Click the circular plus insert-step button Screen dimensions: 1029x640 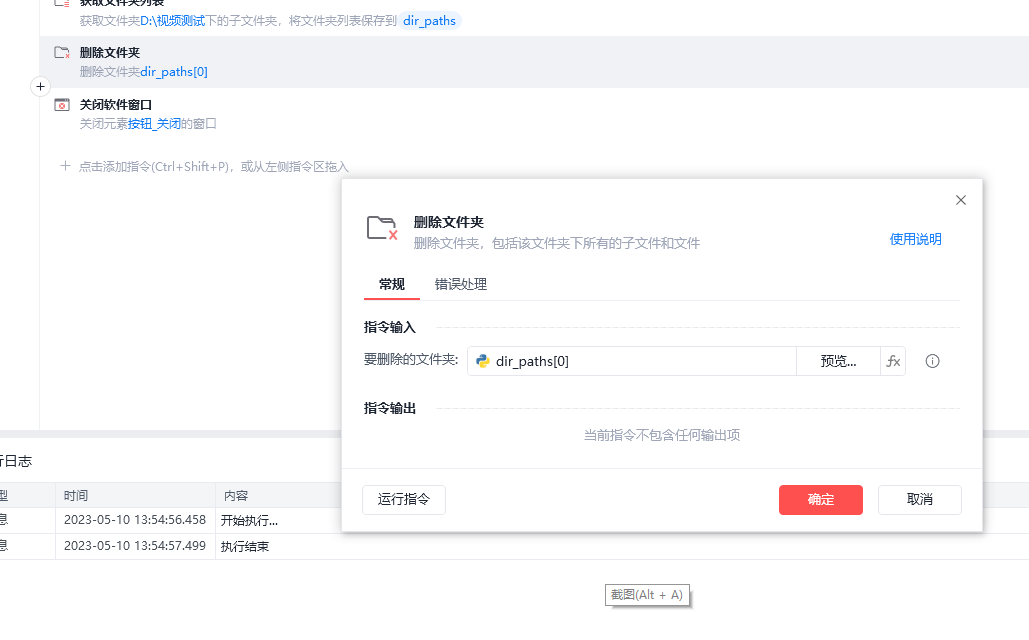pos(41,87)
